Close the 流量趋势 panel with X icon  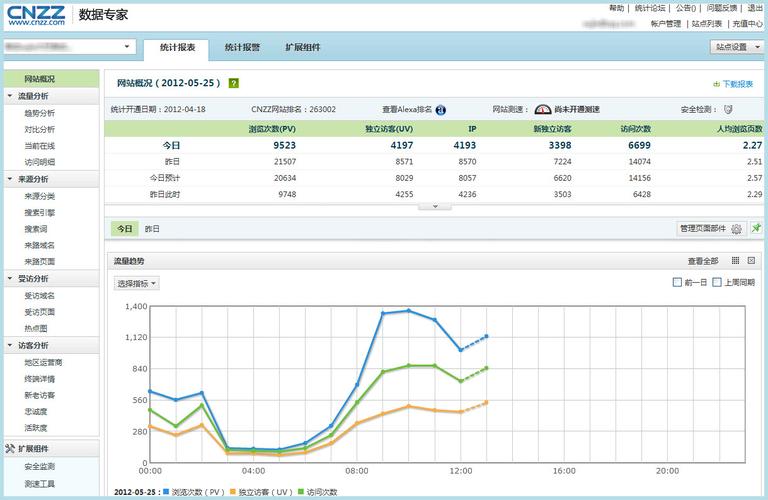752,261
